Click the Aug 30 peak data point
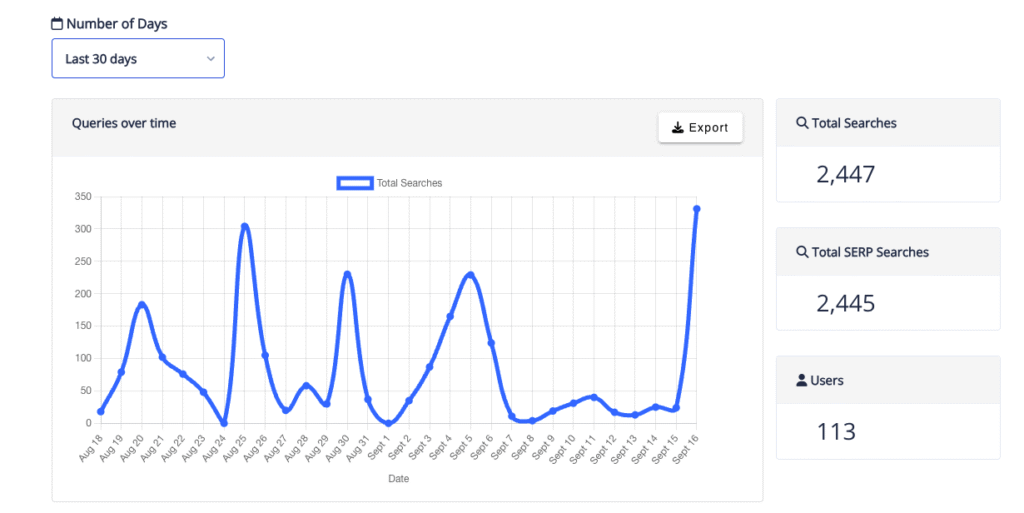Viewport: 1024px width, 513px height. click(347, 274)
